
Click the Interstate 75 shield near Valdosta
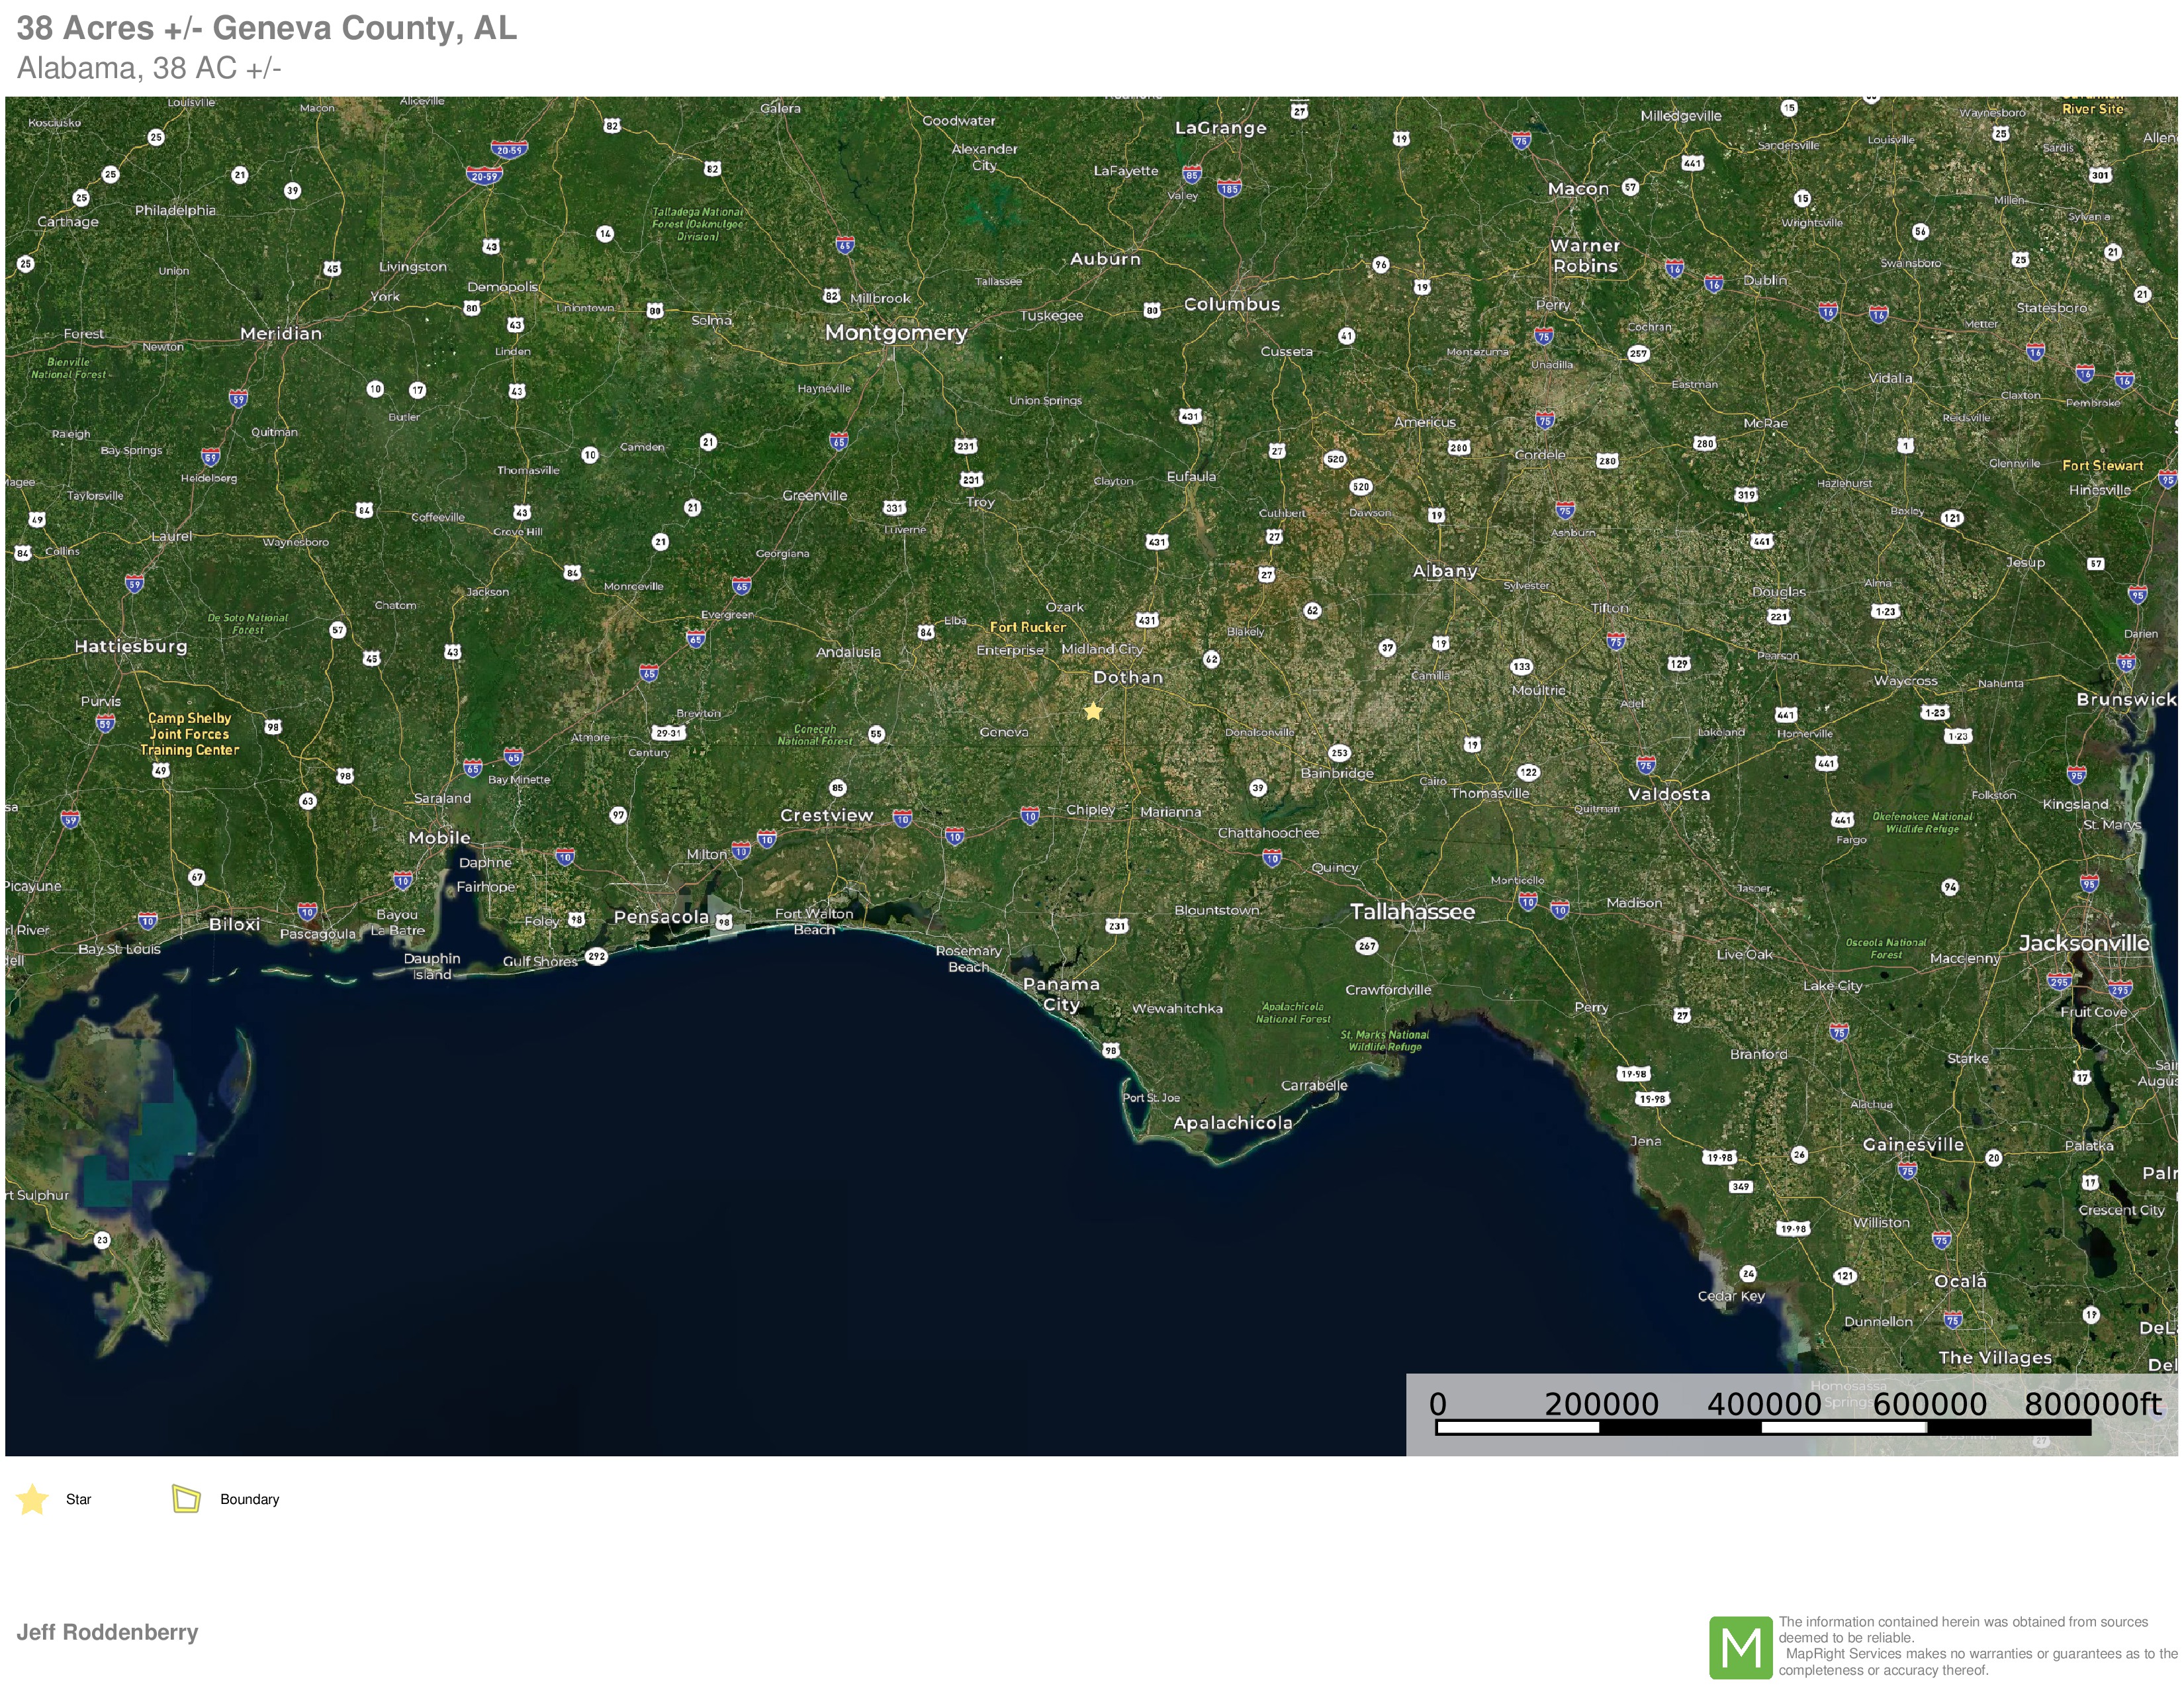(x=1646, y=765)
